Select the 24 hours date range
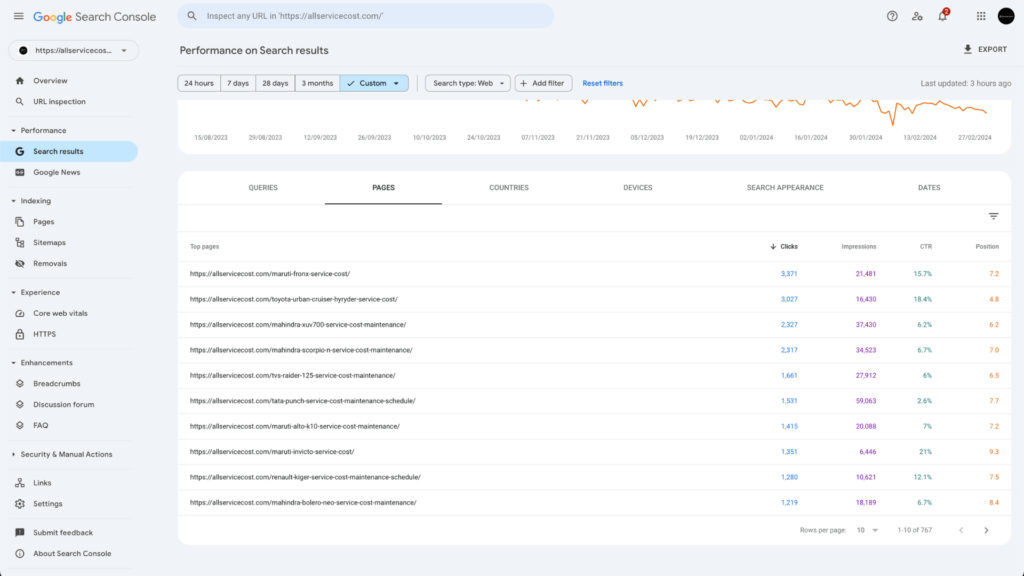 tap(199, 84)
